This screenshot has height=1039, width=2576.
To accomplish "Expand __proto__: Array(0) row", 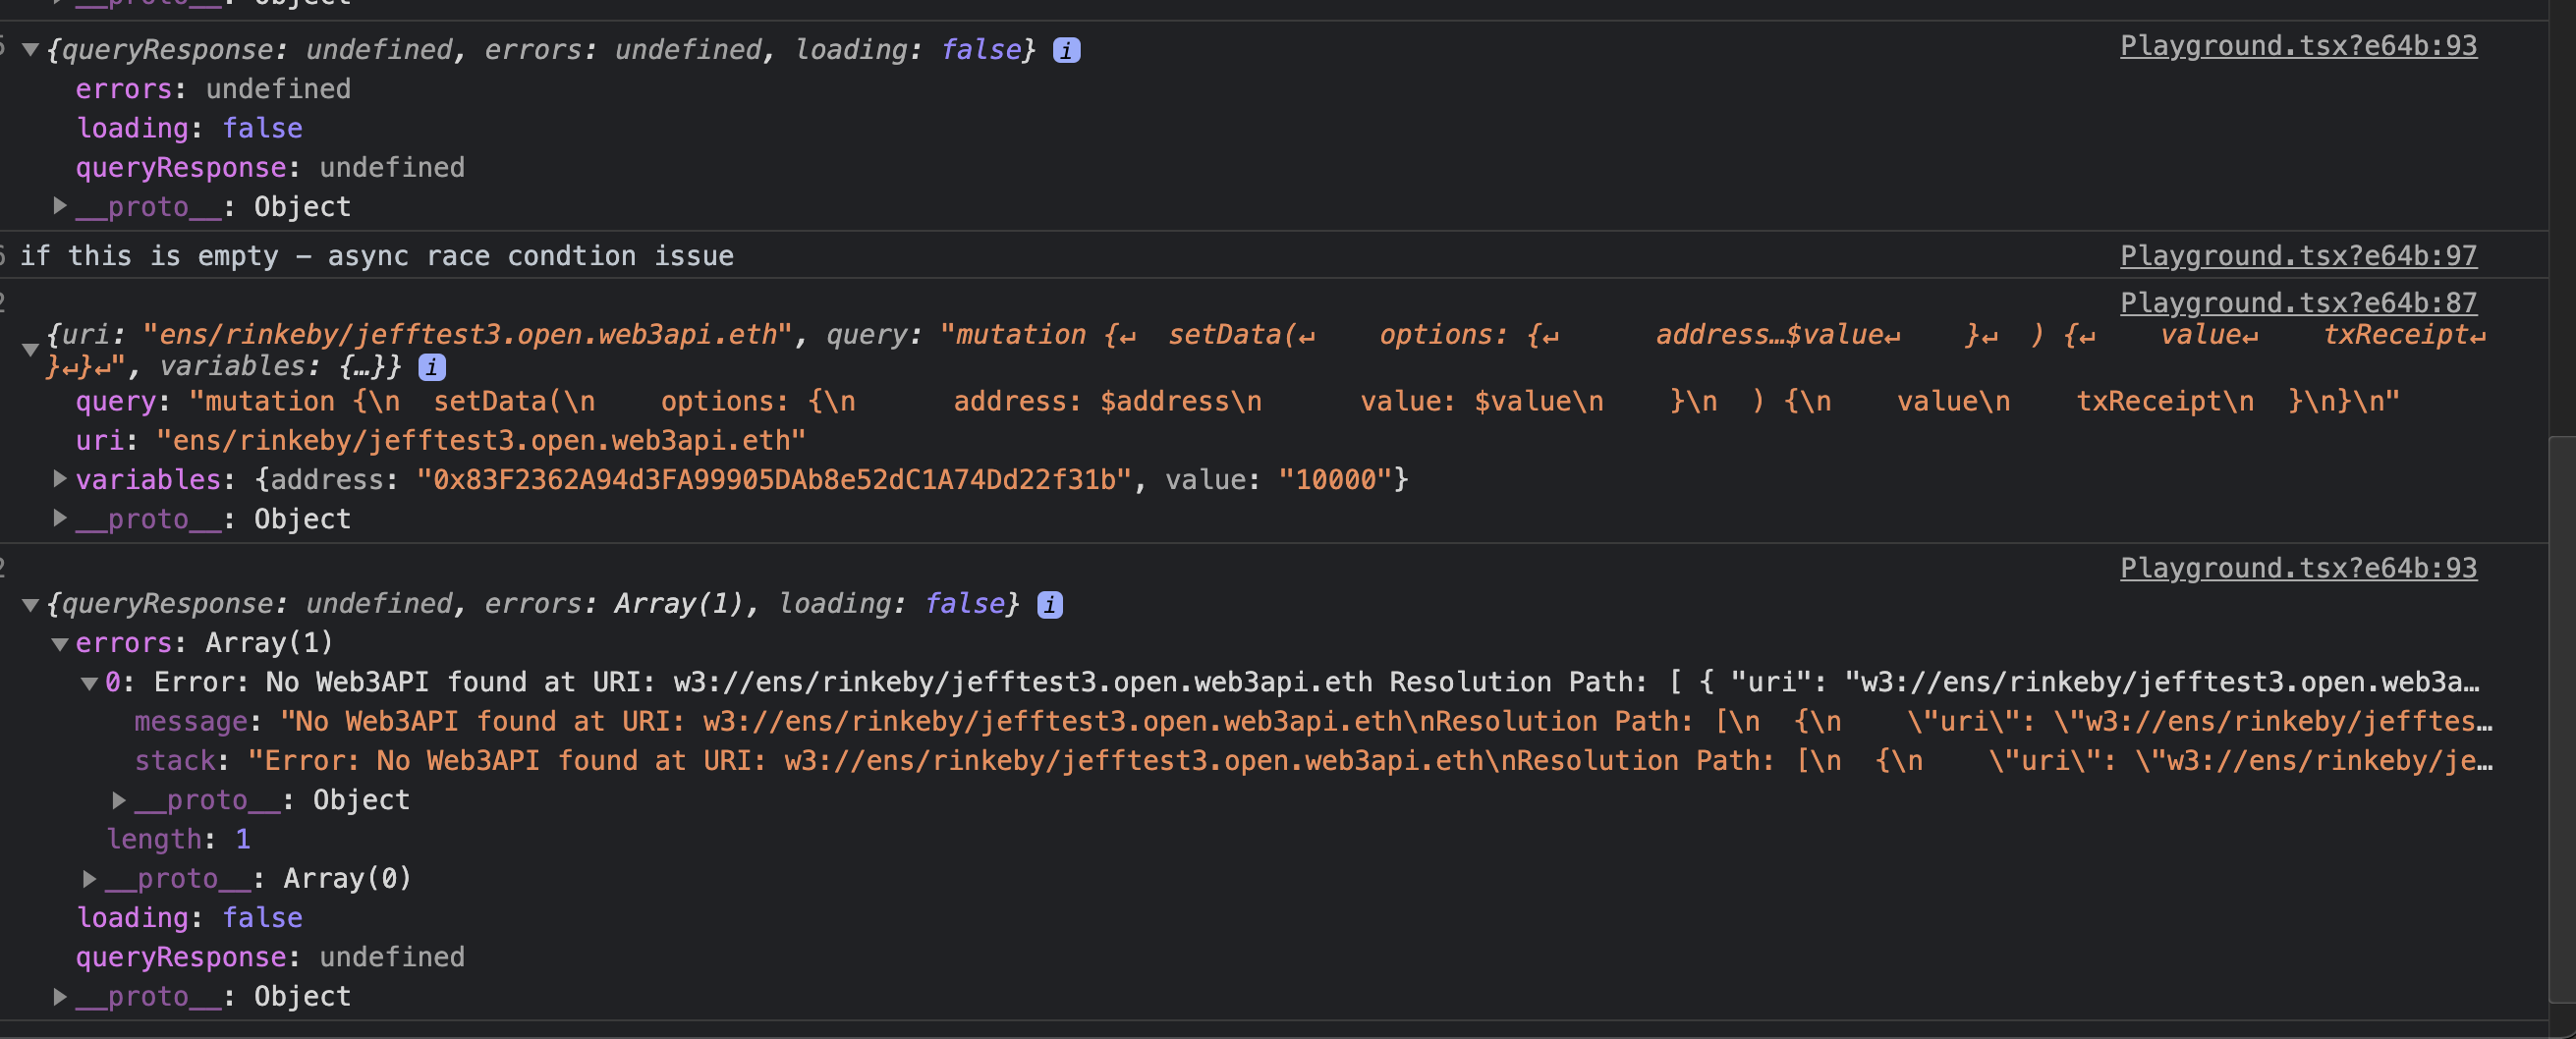I will pyautogui.click(x=89, y=878).
